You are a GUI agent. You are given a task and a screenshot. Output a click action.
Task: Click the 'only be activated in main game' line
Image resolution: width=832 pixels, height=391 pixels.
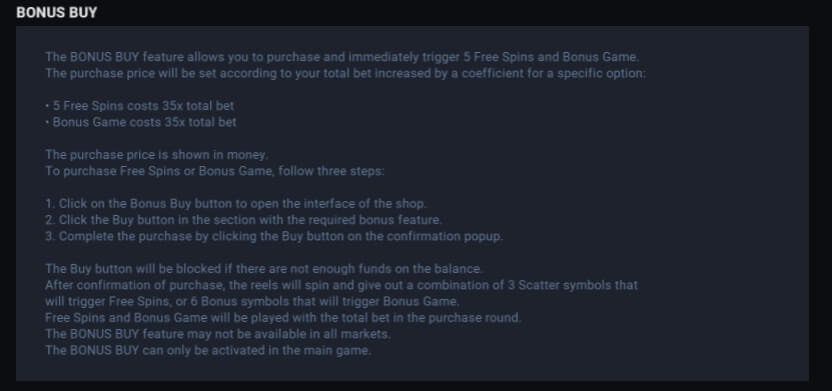point(208,351)
